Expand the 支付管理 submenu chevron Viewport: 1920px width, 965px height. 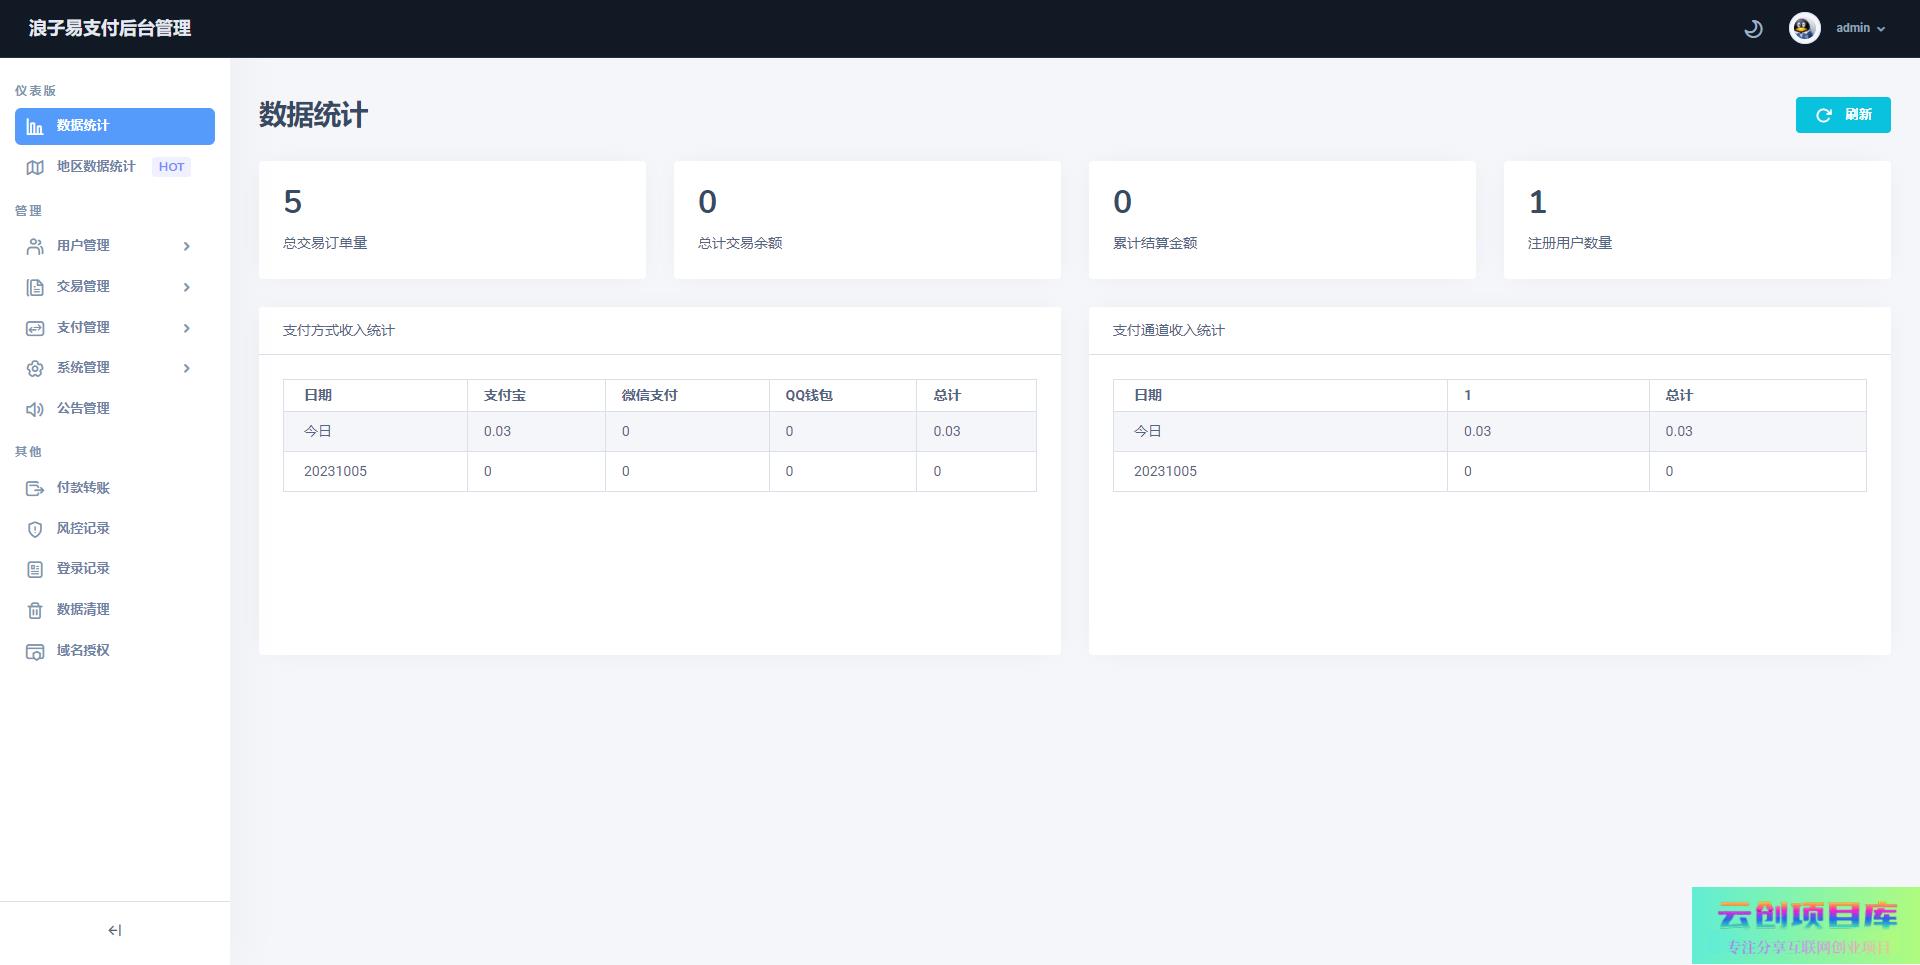(x=186, y=328)
